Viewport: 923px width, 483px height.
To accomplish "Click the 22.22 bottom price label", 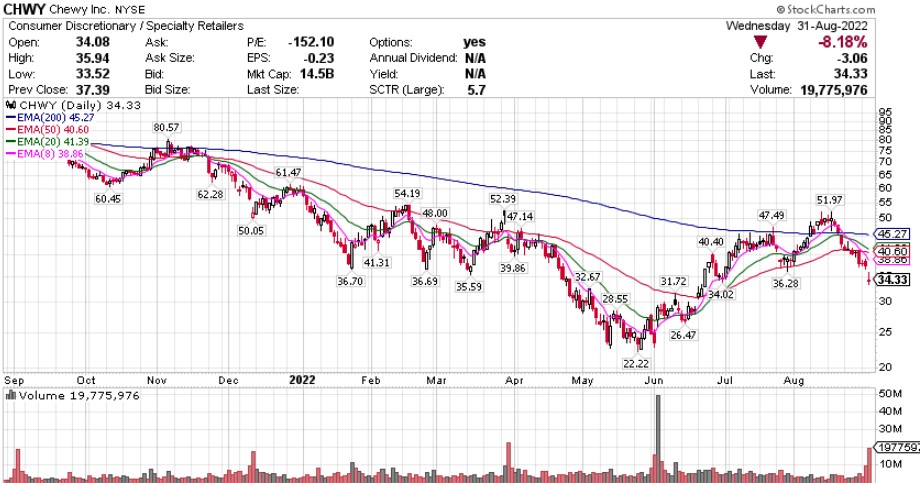I will 636,364.
